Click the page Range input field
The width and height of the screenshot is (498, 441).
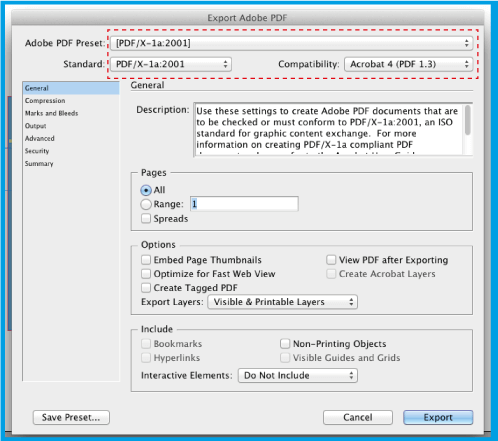coord(244,204)
